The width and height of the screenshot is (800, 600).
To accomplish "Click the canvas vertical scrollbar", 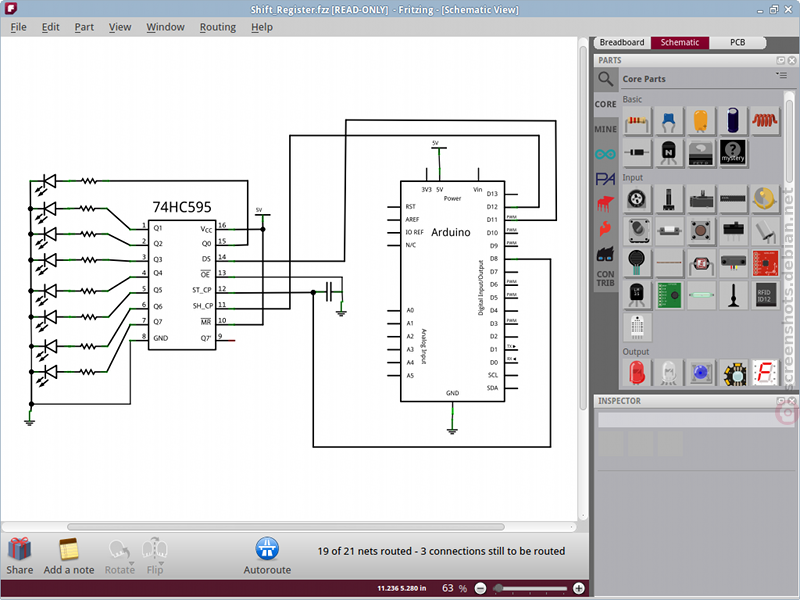I will click(583, 227).
